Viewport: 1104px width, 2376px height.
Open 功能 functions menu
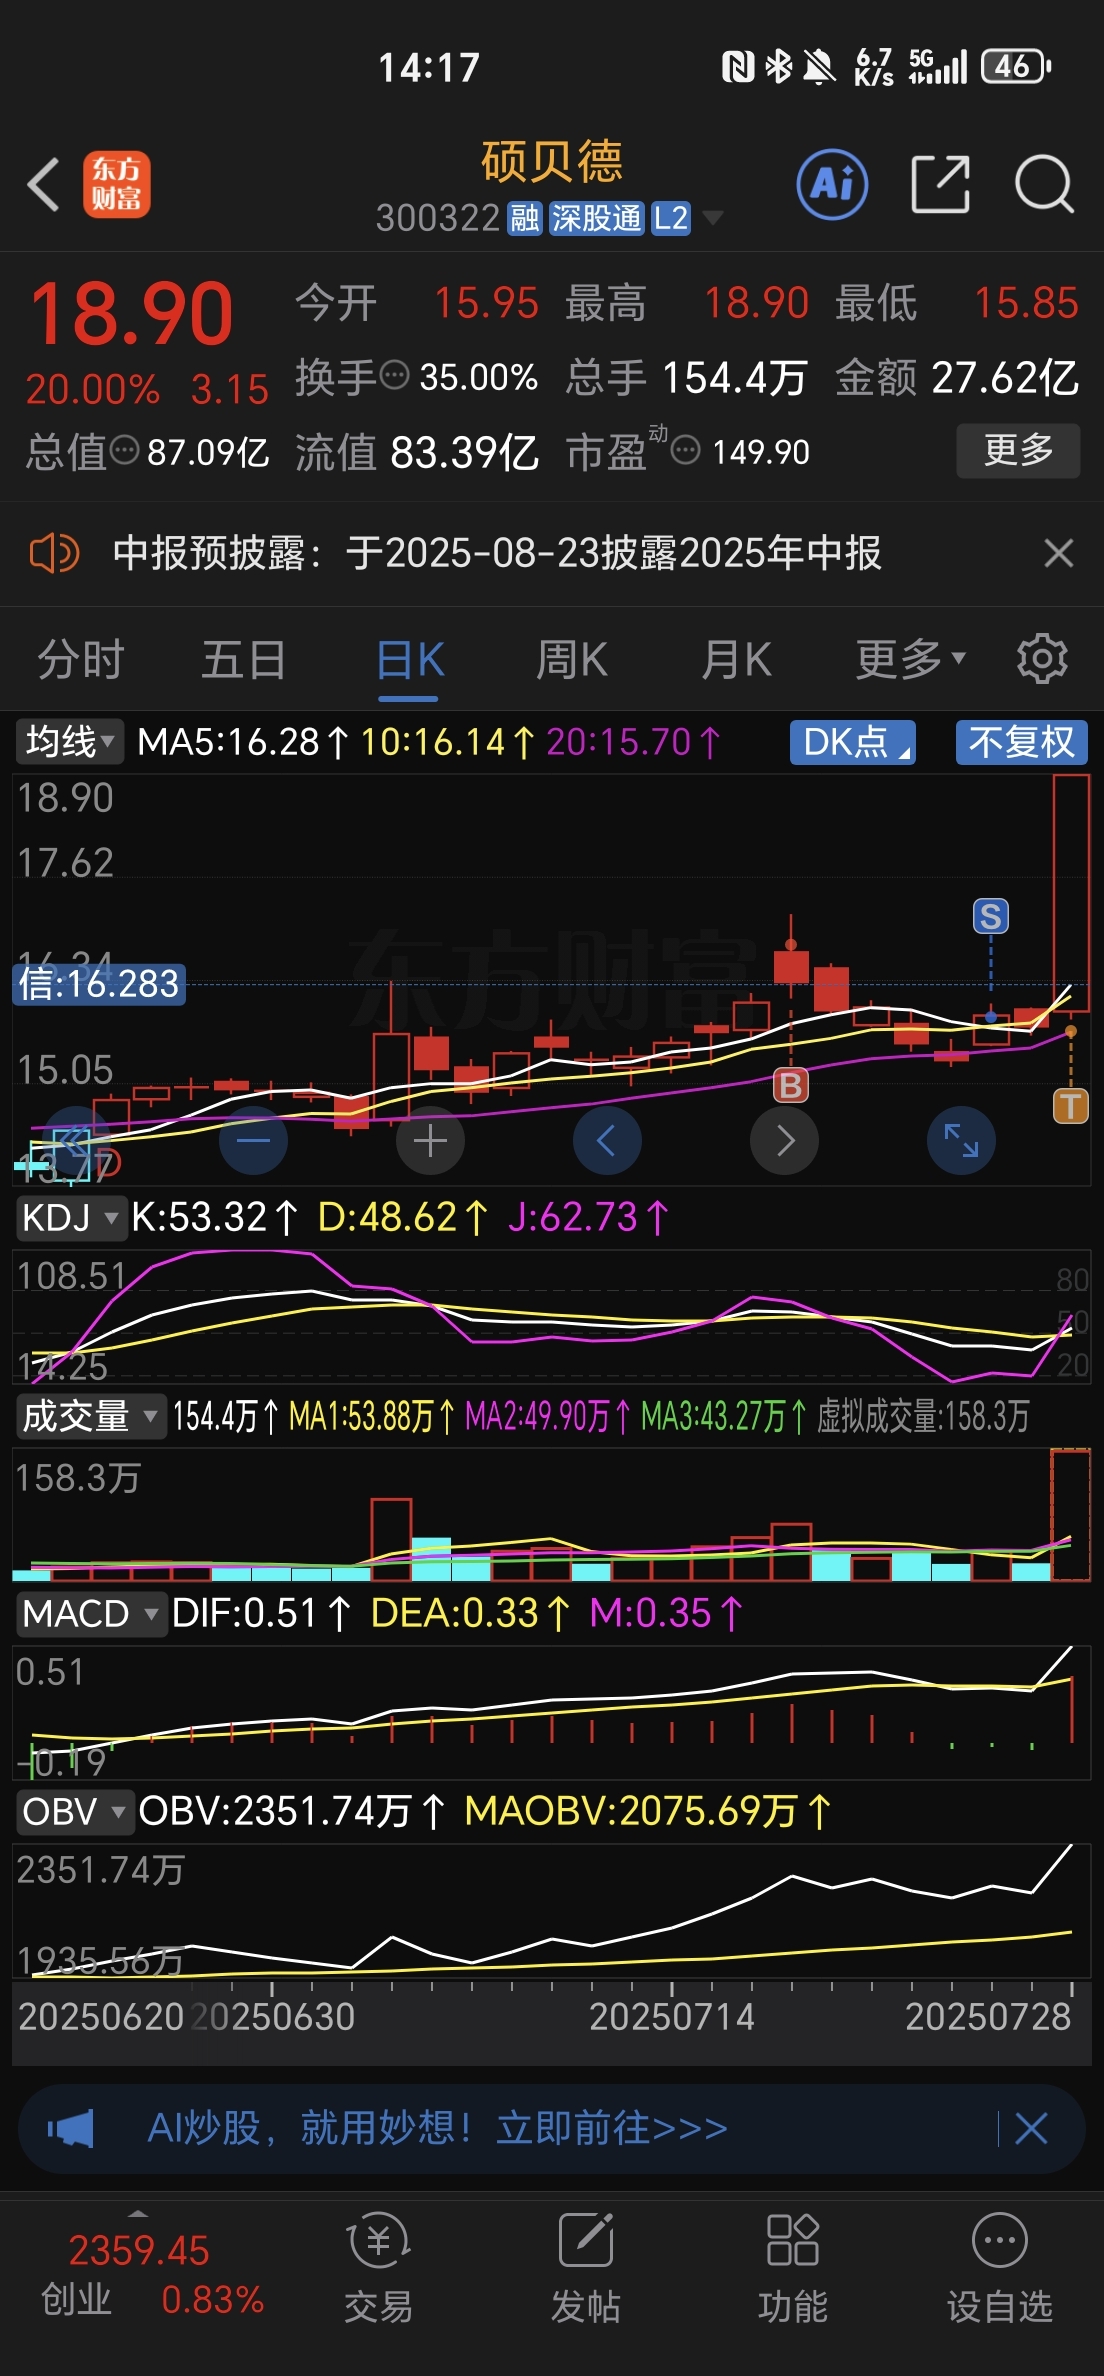[x=792, y=2268]
